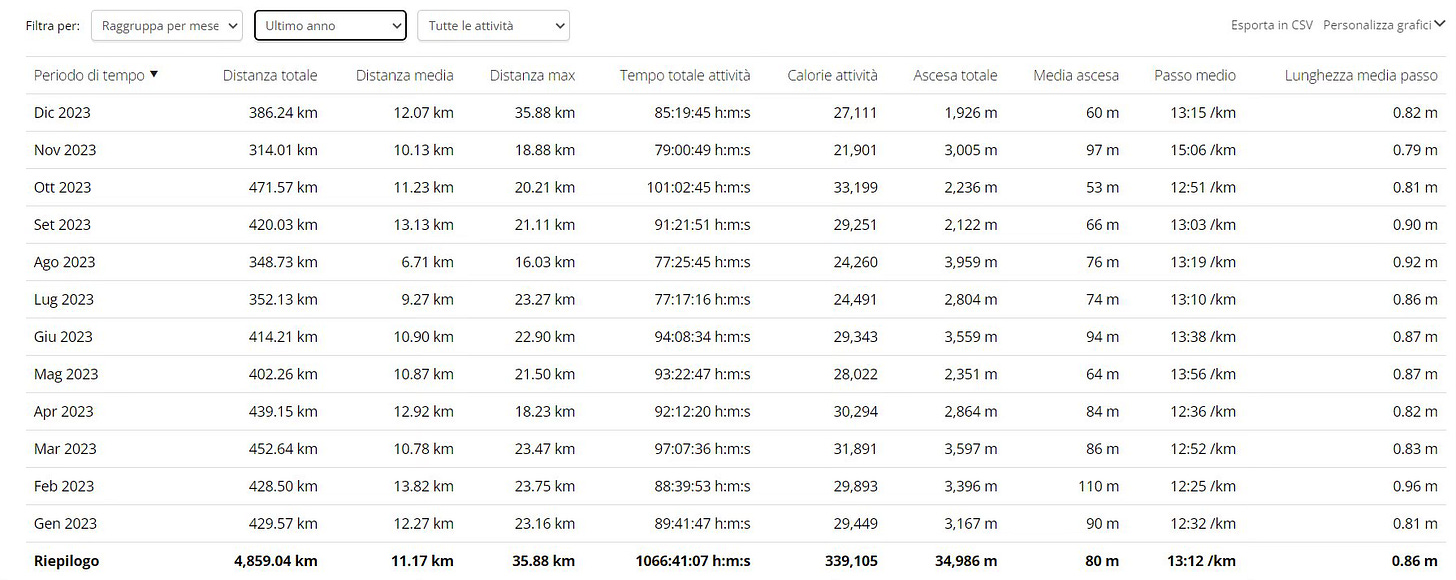Image resolution: width=1456 pixels, height=580 pixels.
Task: Toggle the sort arrow beside 'Periodo di tempo'
Action: (x=153, y=74)
